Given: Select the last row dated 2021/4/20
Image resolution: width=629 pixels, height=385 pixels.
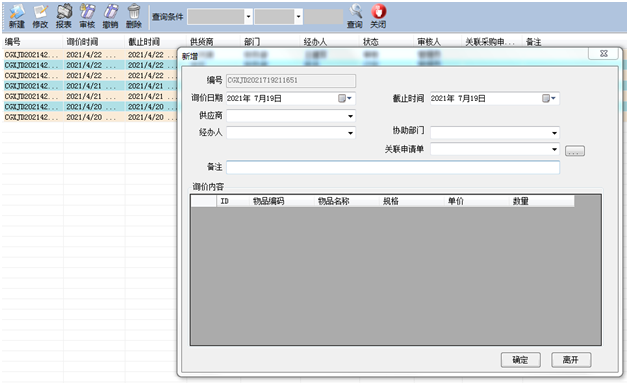Looking at the screenshot, I should [x=89, y=117].
